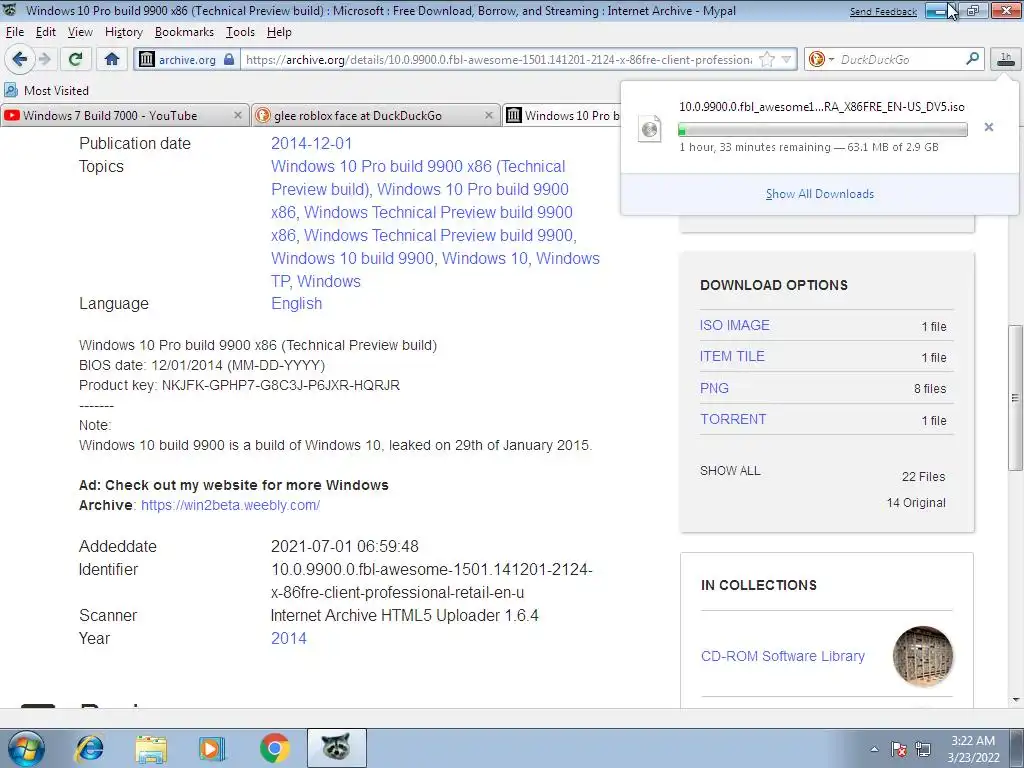Open Windows Media Player from taskbar
Viewport: 1024px width, 768px height.
click(x=212, y=748)
